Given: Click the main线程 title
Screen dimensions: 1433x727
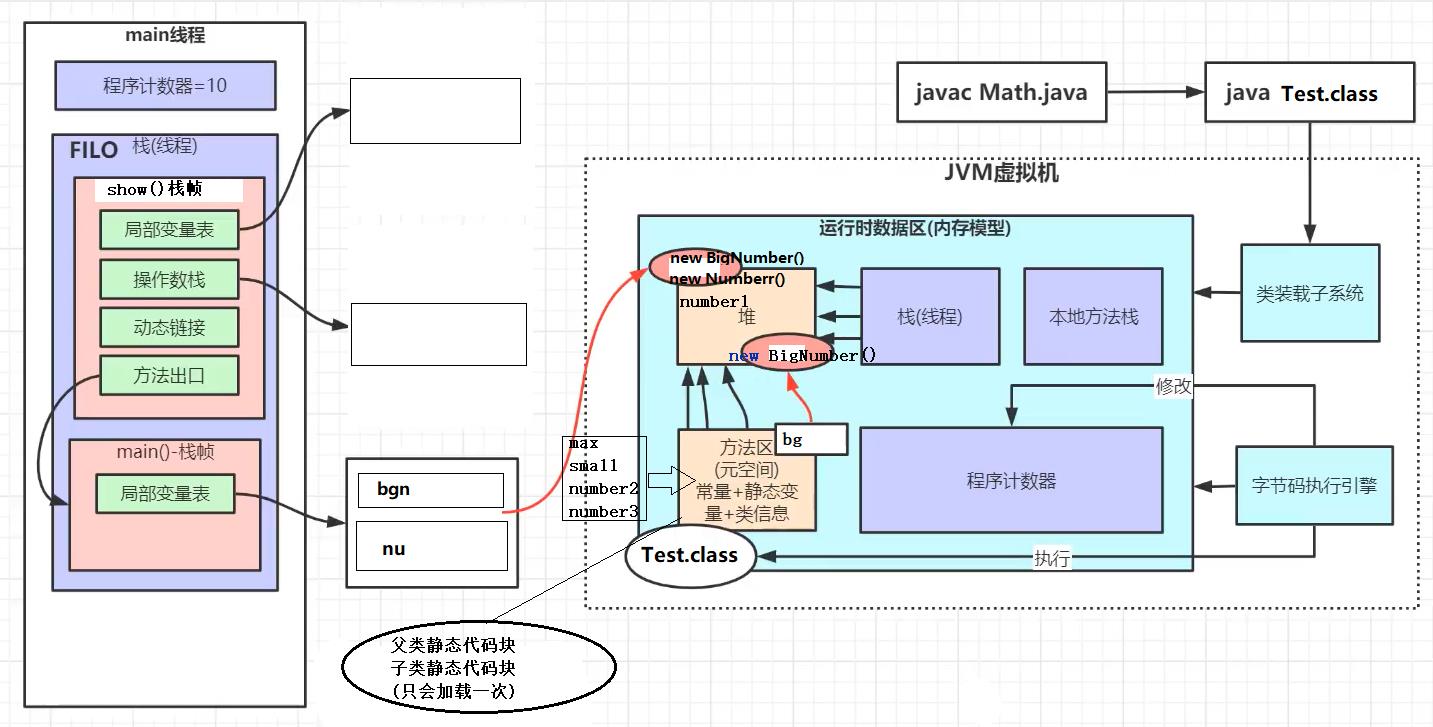Looking at the screenshot, I should (165, 35).
